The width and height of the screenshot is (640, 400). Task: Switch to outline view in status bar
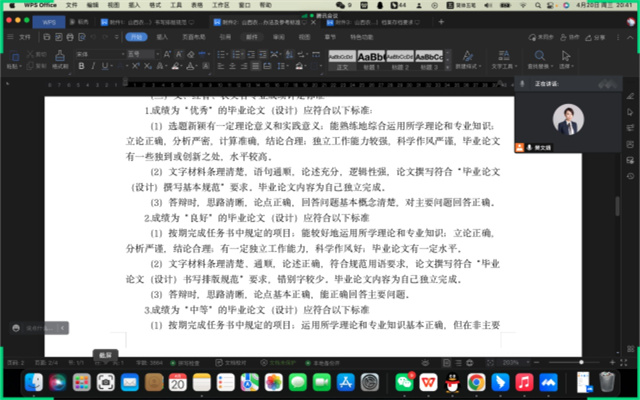[458, 362]
